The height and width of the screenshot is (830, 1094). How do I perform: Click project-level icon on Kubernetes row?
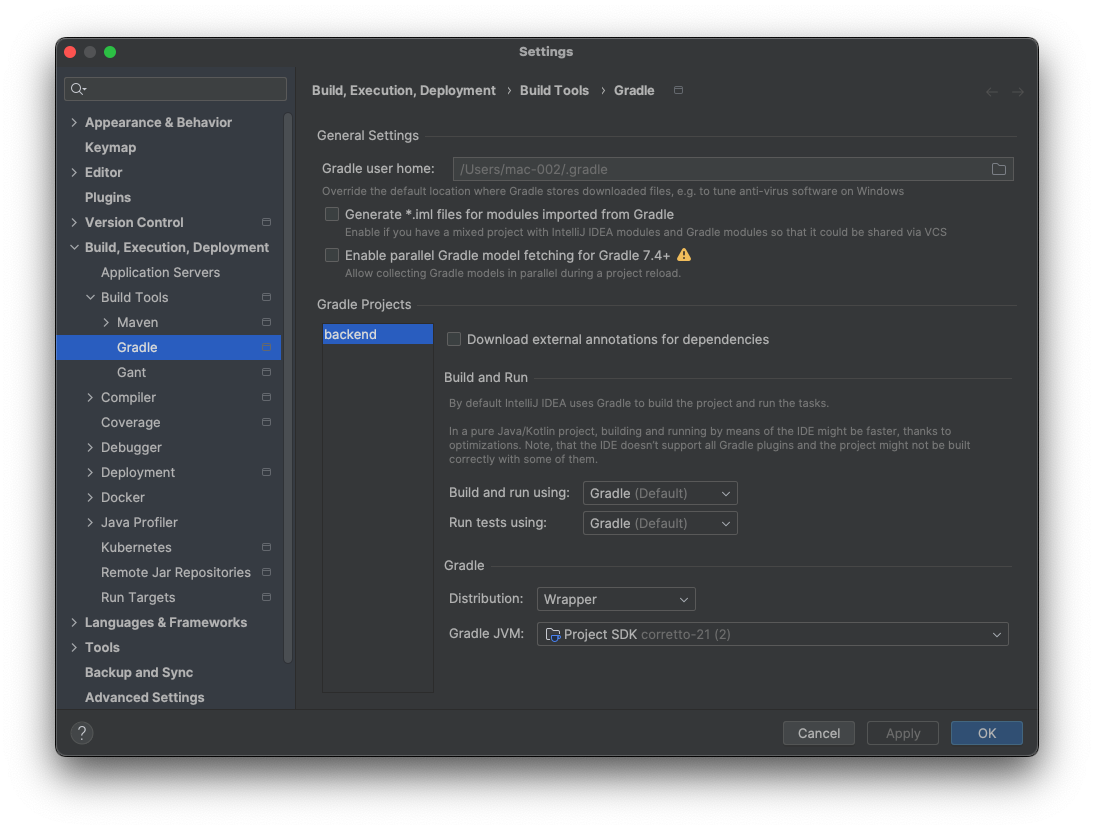267,548
